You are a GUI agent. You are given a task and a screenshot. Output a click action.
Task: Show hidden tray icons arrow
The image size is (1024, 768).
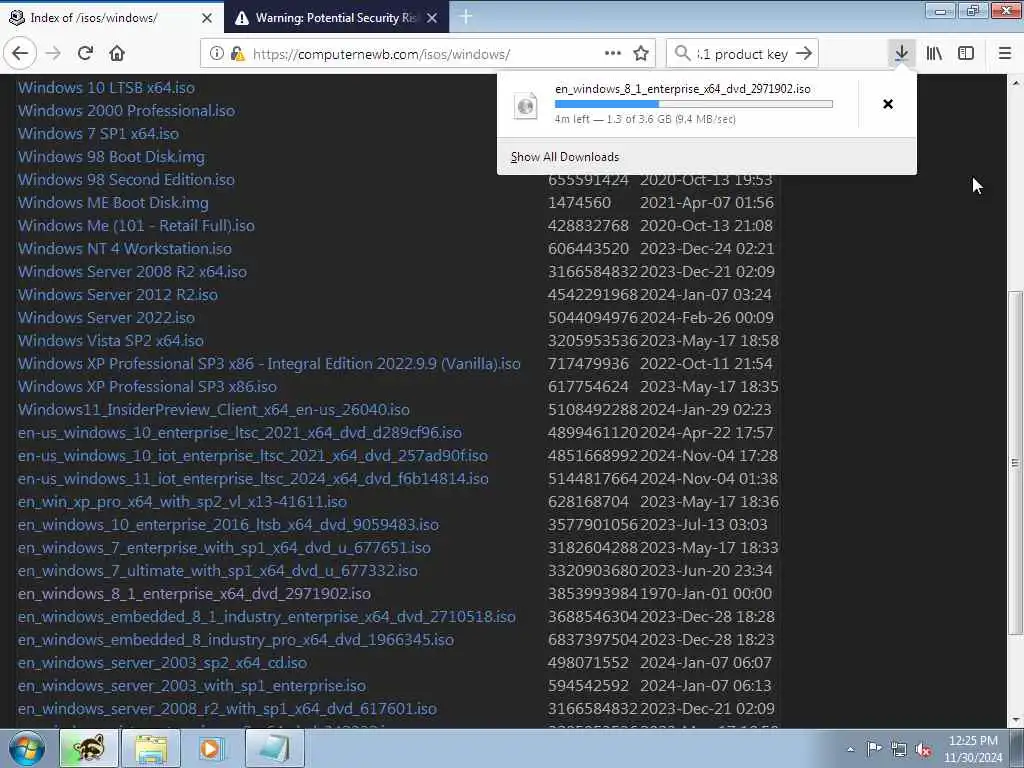[x=850, y=749]
